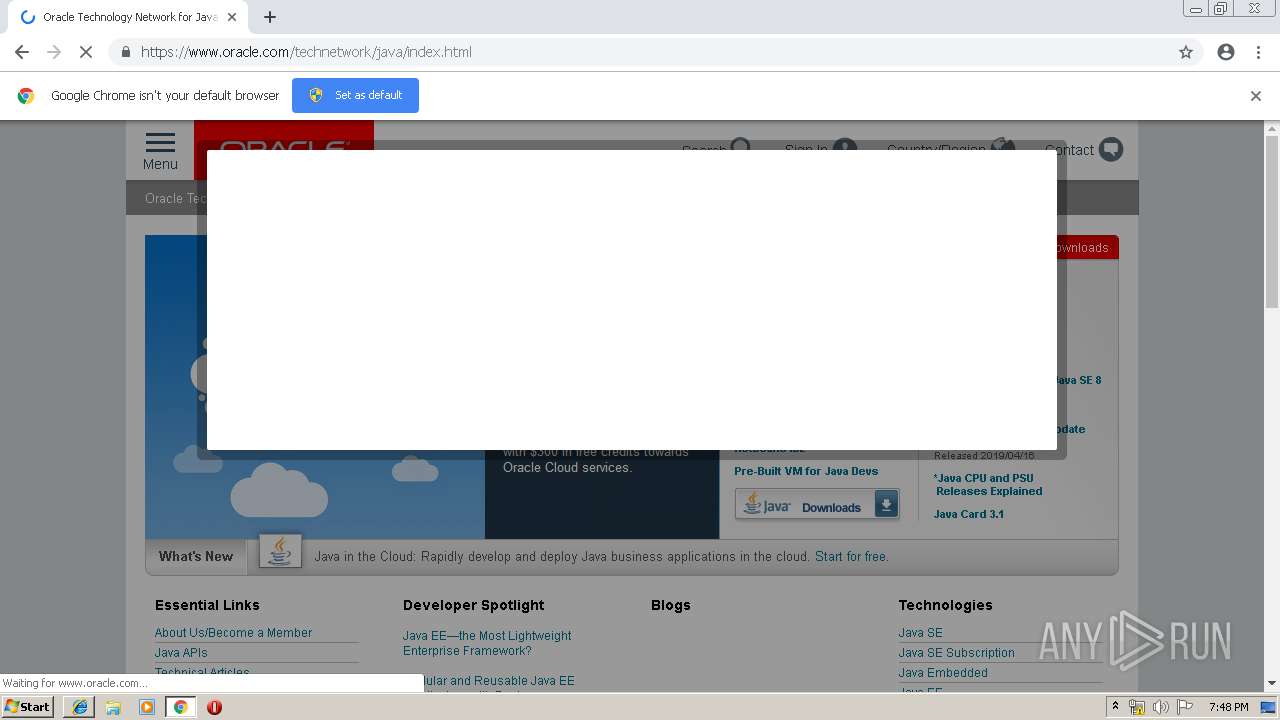Open Java SE Subscription link
Viewport: 1280px width, 720px height.
pos(957,653)
